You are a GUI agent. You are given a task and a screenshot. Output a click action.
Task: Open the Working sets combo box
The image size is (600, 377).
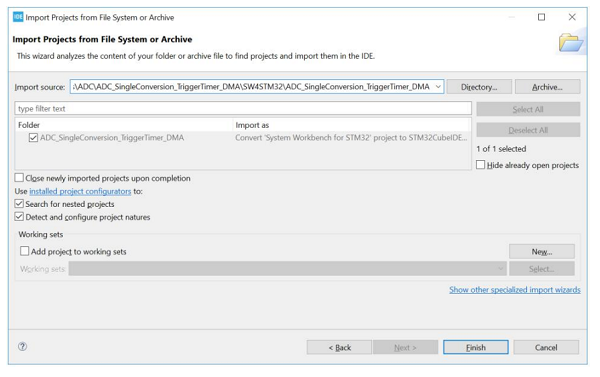[x=288, y=269]
